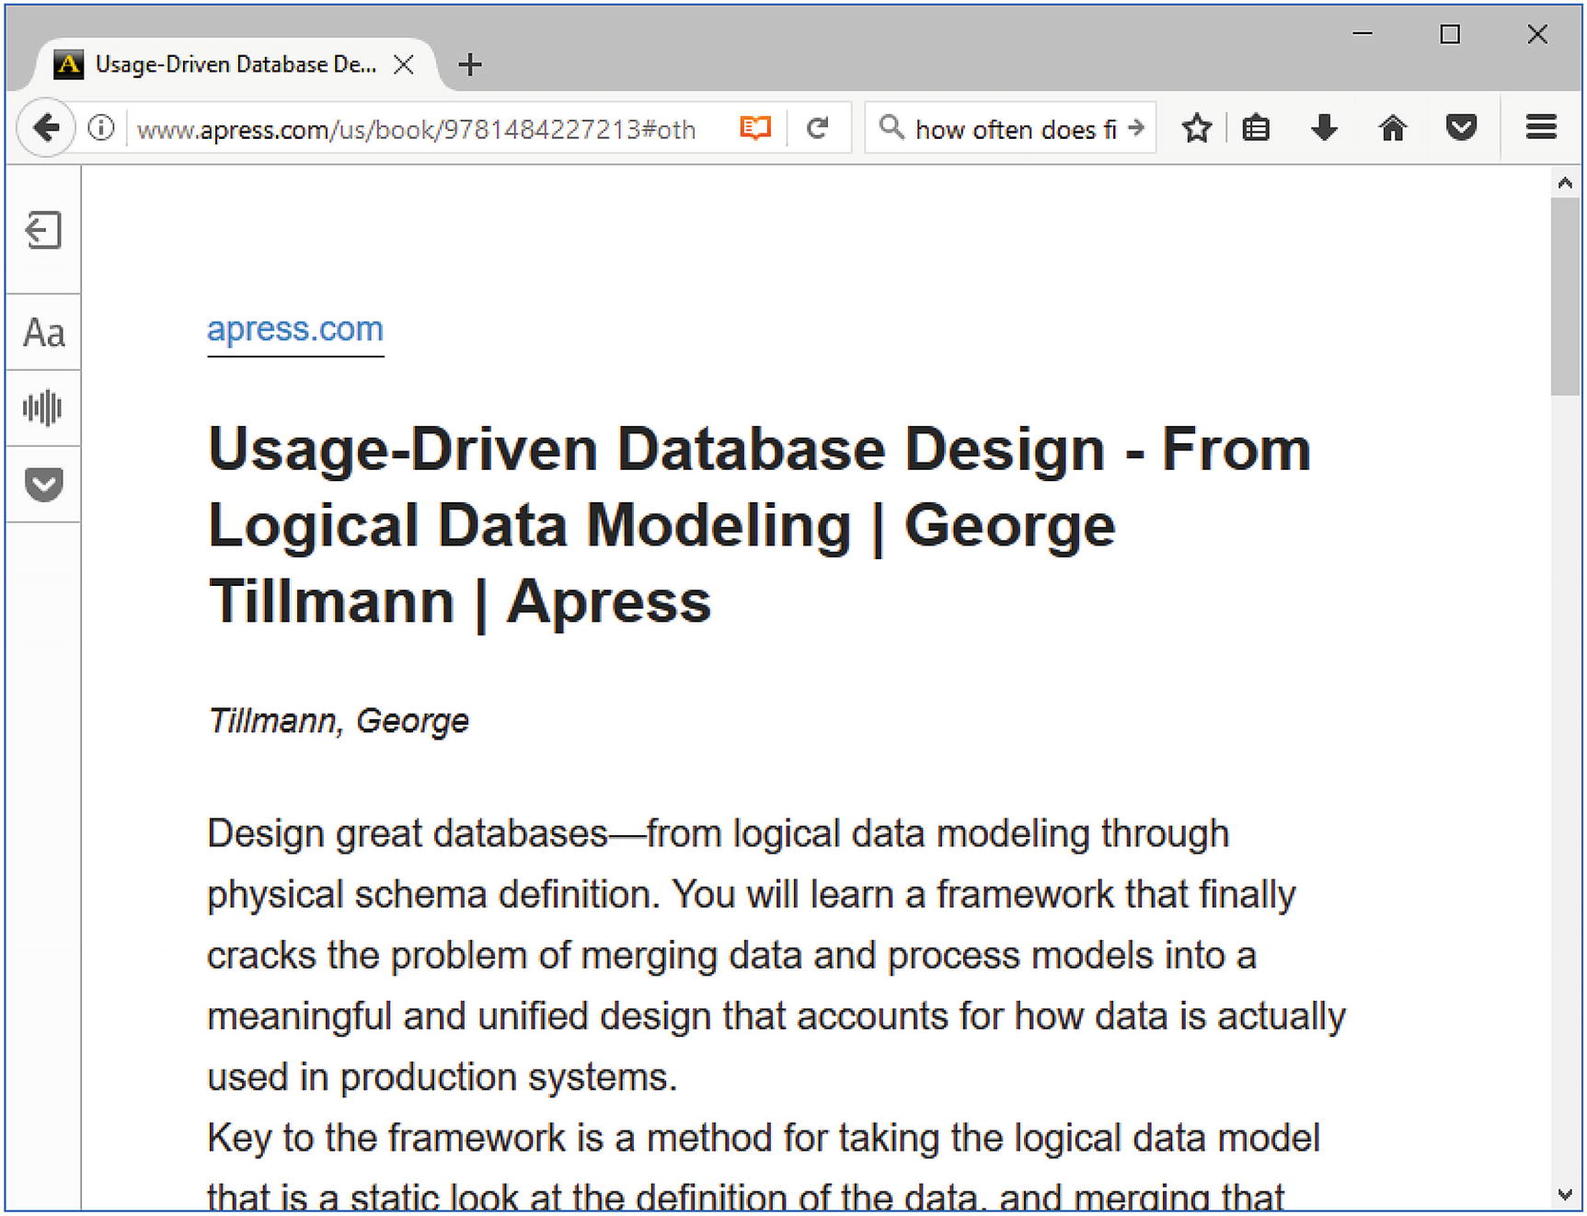
Task: Close Reader View from the sidebar
Action: pyautogui.click(x=43, y=230)
